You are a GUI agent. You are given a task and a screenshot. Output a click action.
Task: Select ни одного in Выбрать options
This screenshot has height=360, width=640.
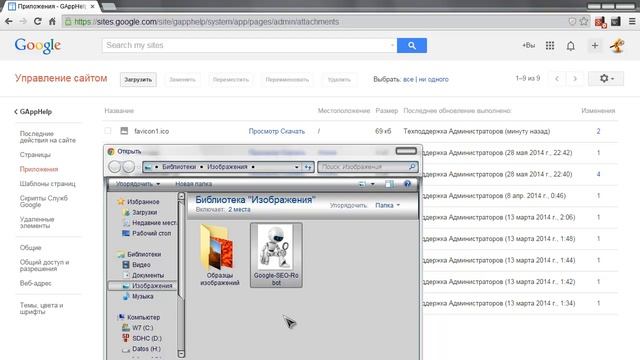(x=433, y=79)
